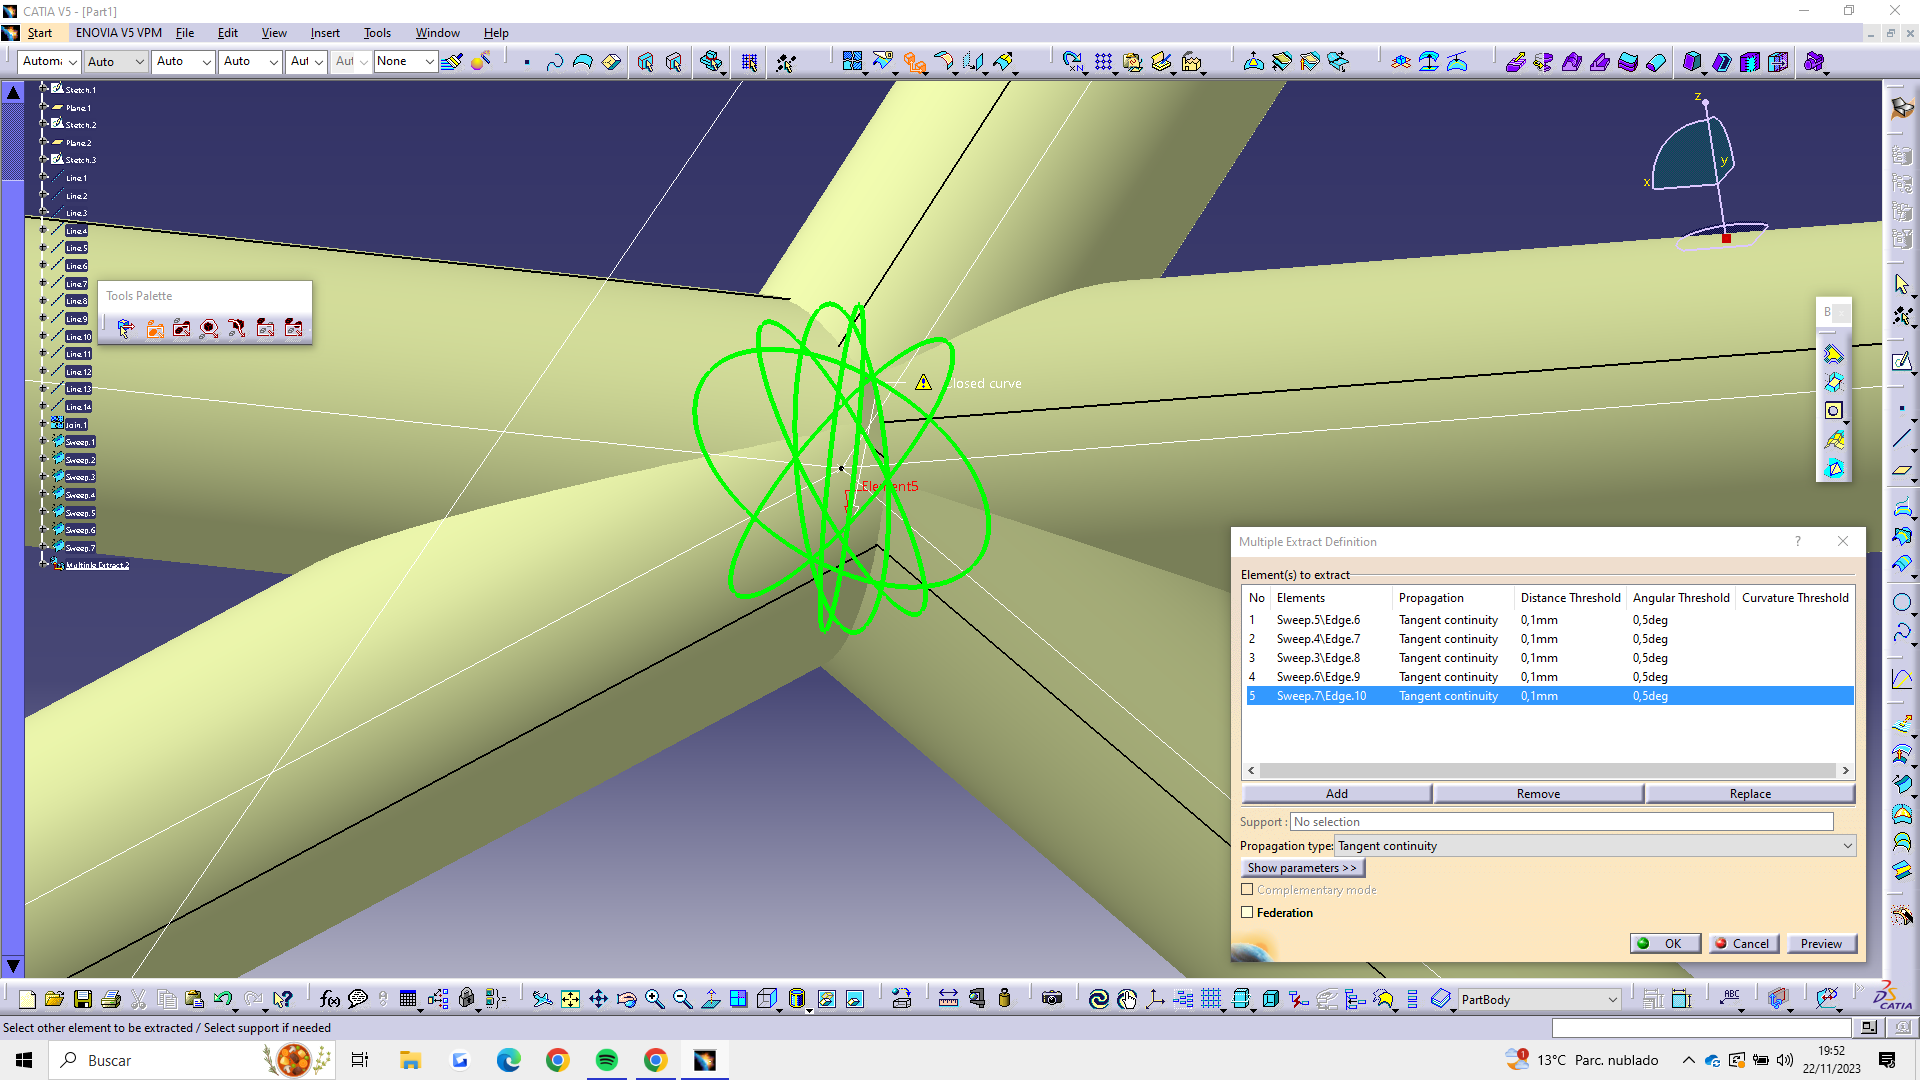Click the Remove button
1920x1080 pixels.
pos(1537,793)
